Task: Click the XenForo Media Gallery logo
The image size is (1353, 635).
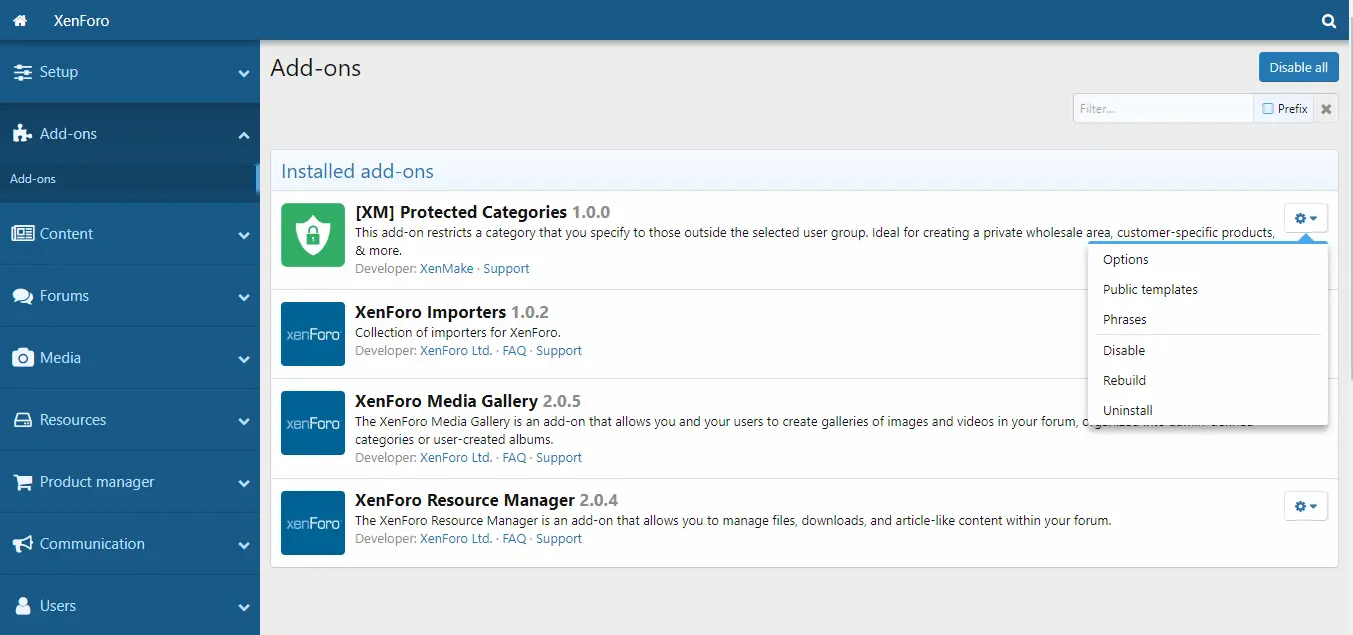Action: click(x=313, y=423)
